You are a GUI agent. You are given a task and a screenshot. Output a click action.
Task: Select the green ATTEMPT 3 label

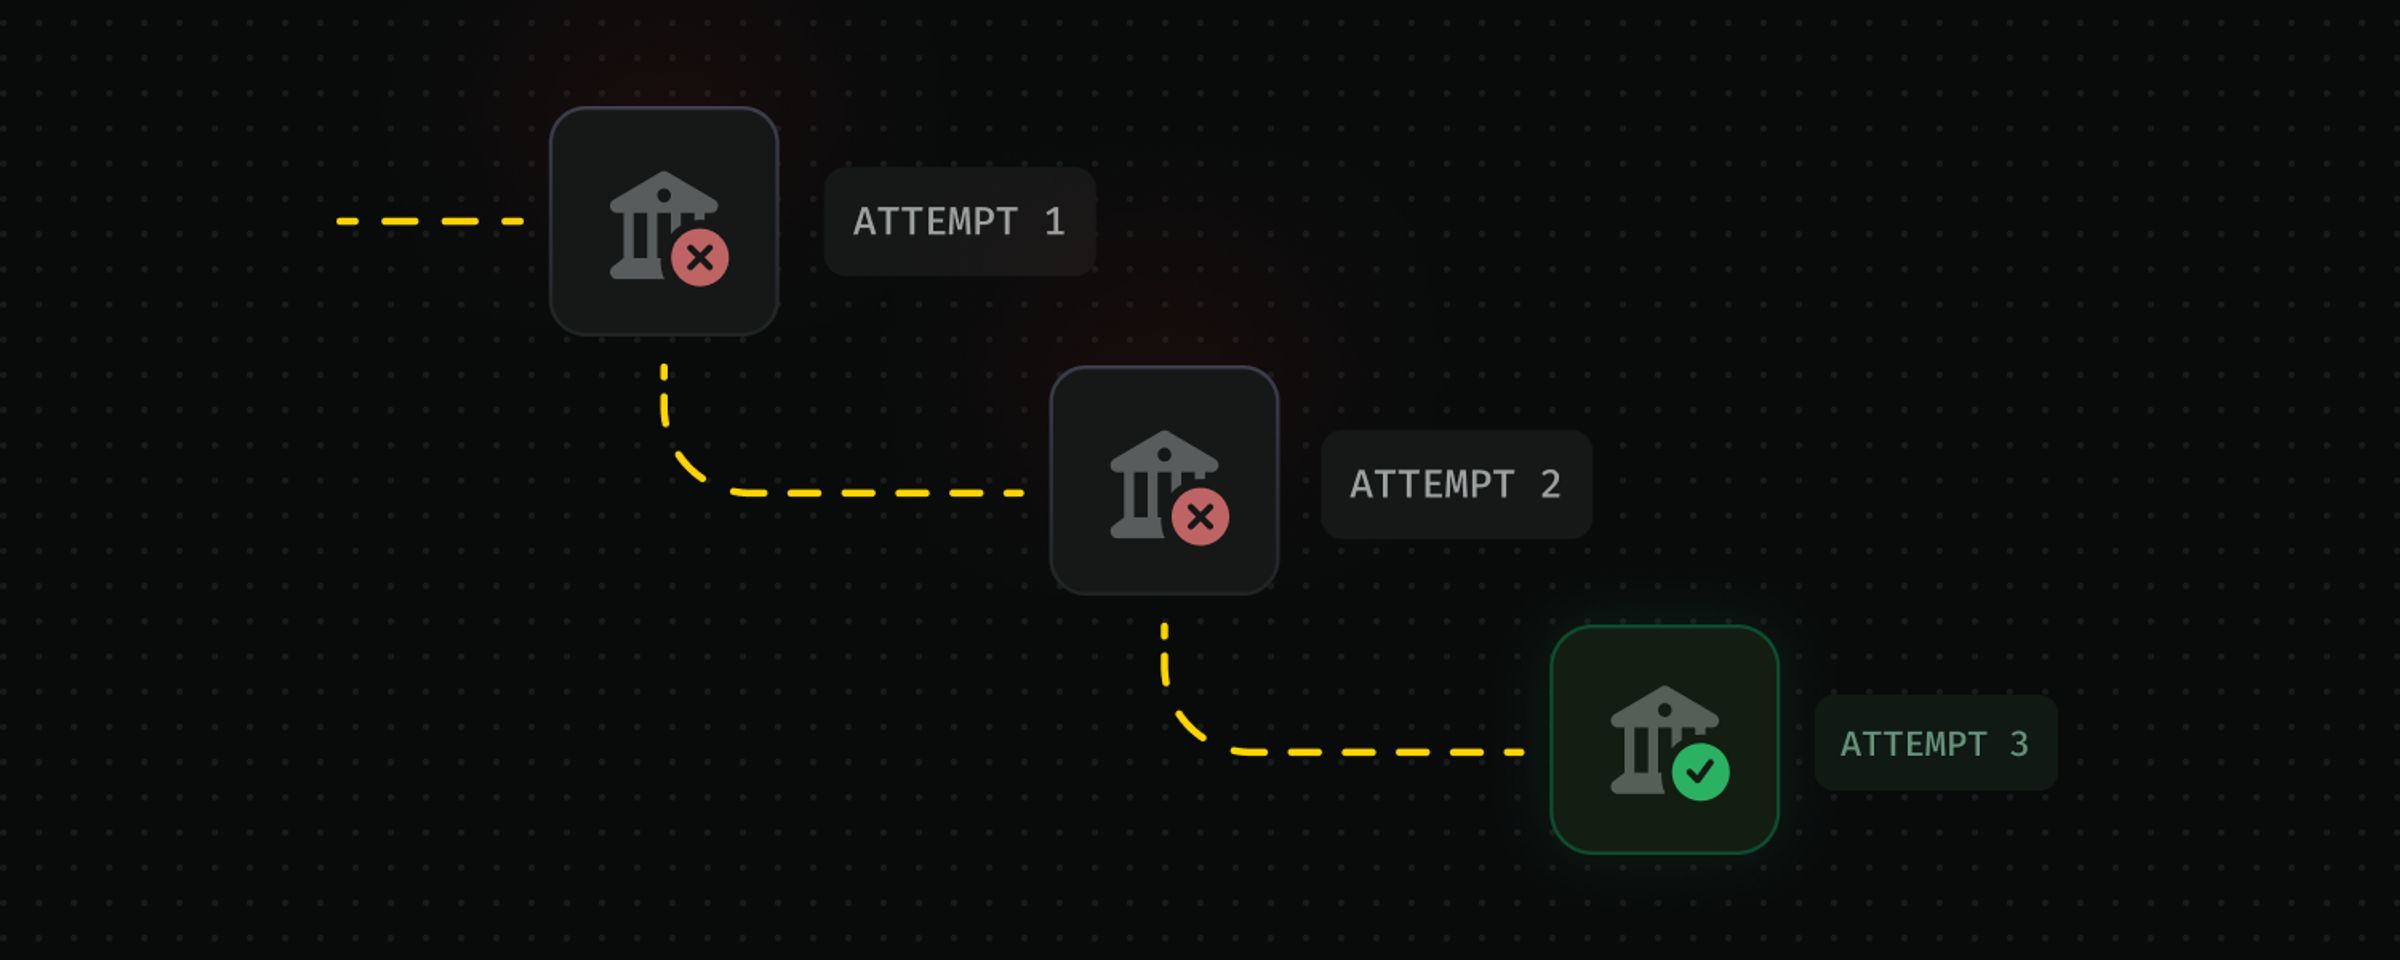pos(1936,743)
